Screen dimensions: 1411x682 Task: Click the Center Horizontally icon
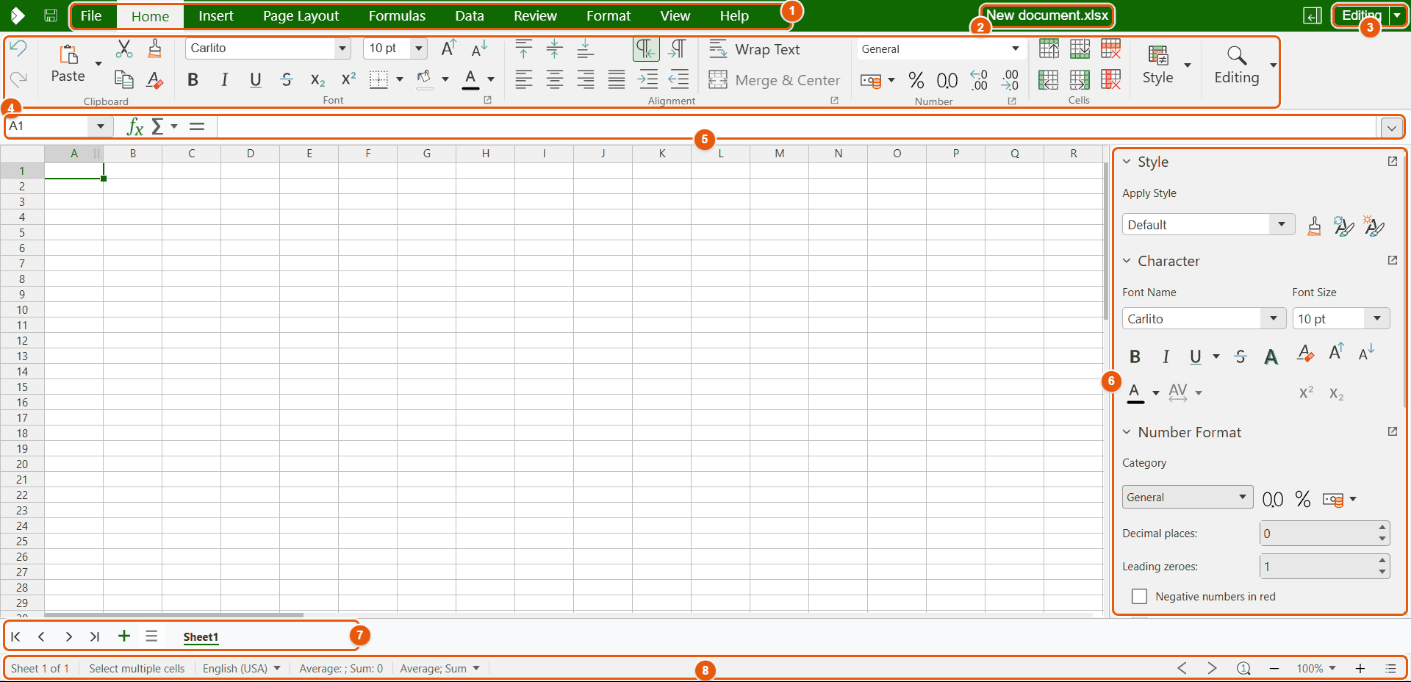click(555, 80)
